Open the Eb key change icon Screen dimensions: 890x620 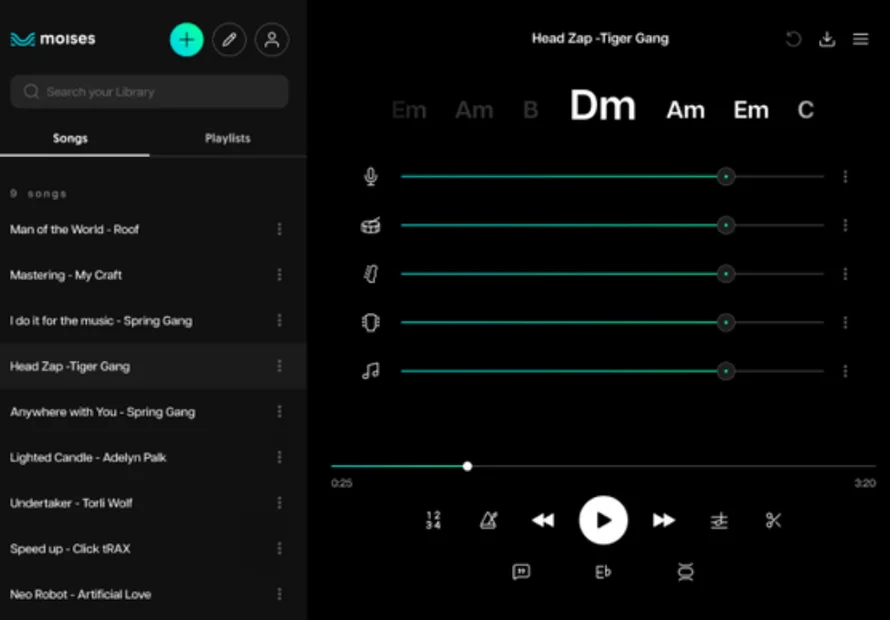(x=603, y=572)
